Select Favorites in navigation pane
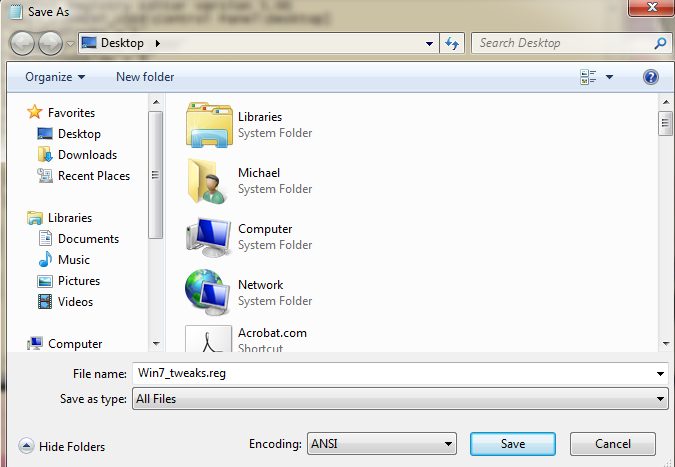The image size is (675, 467). (71, 113)
